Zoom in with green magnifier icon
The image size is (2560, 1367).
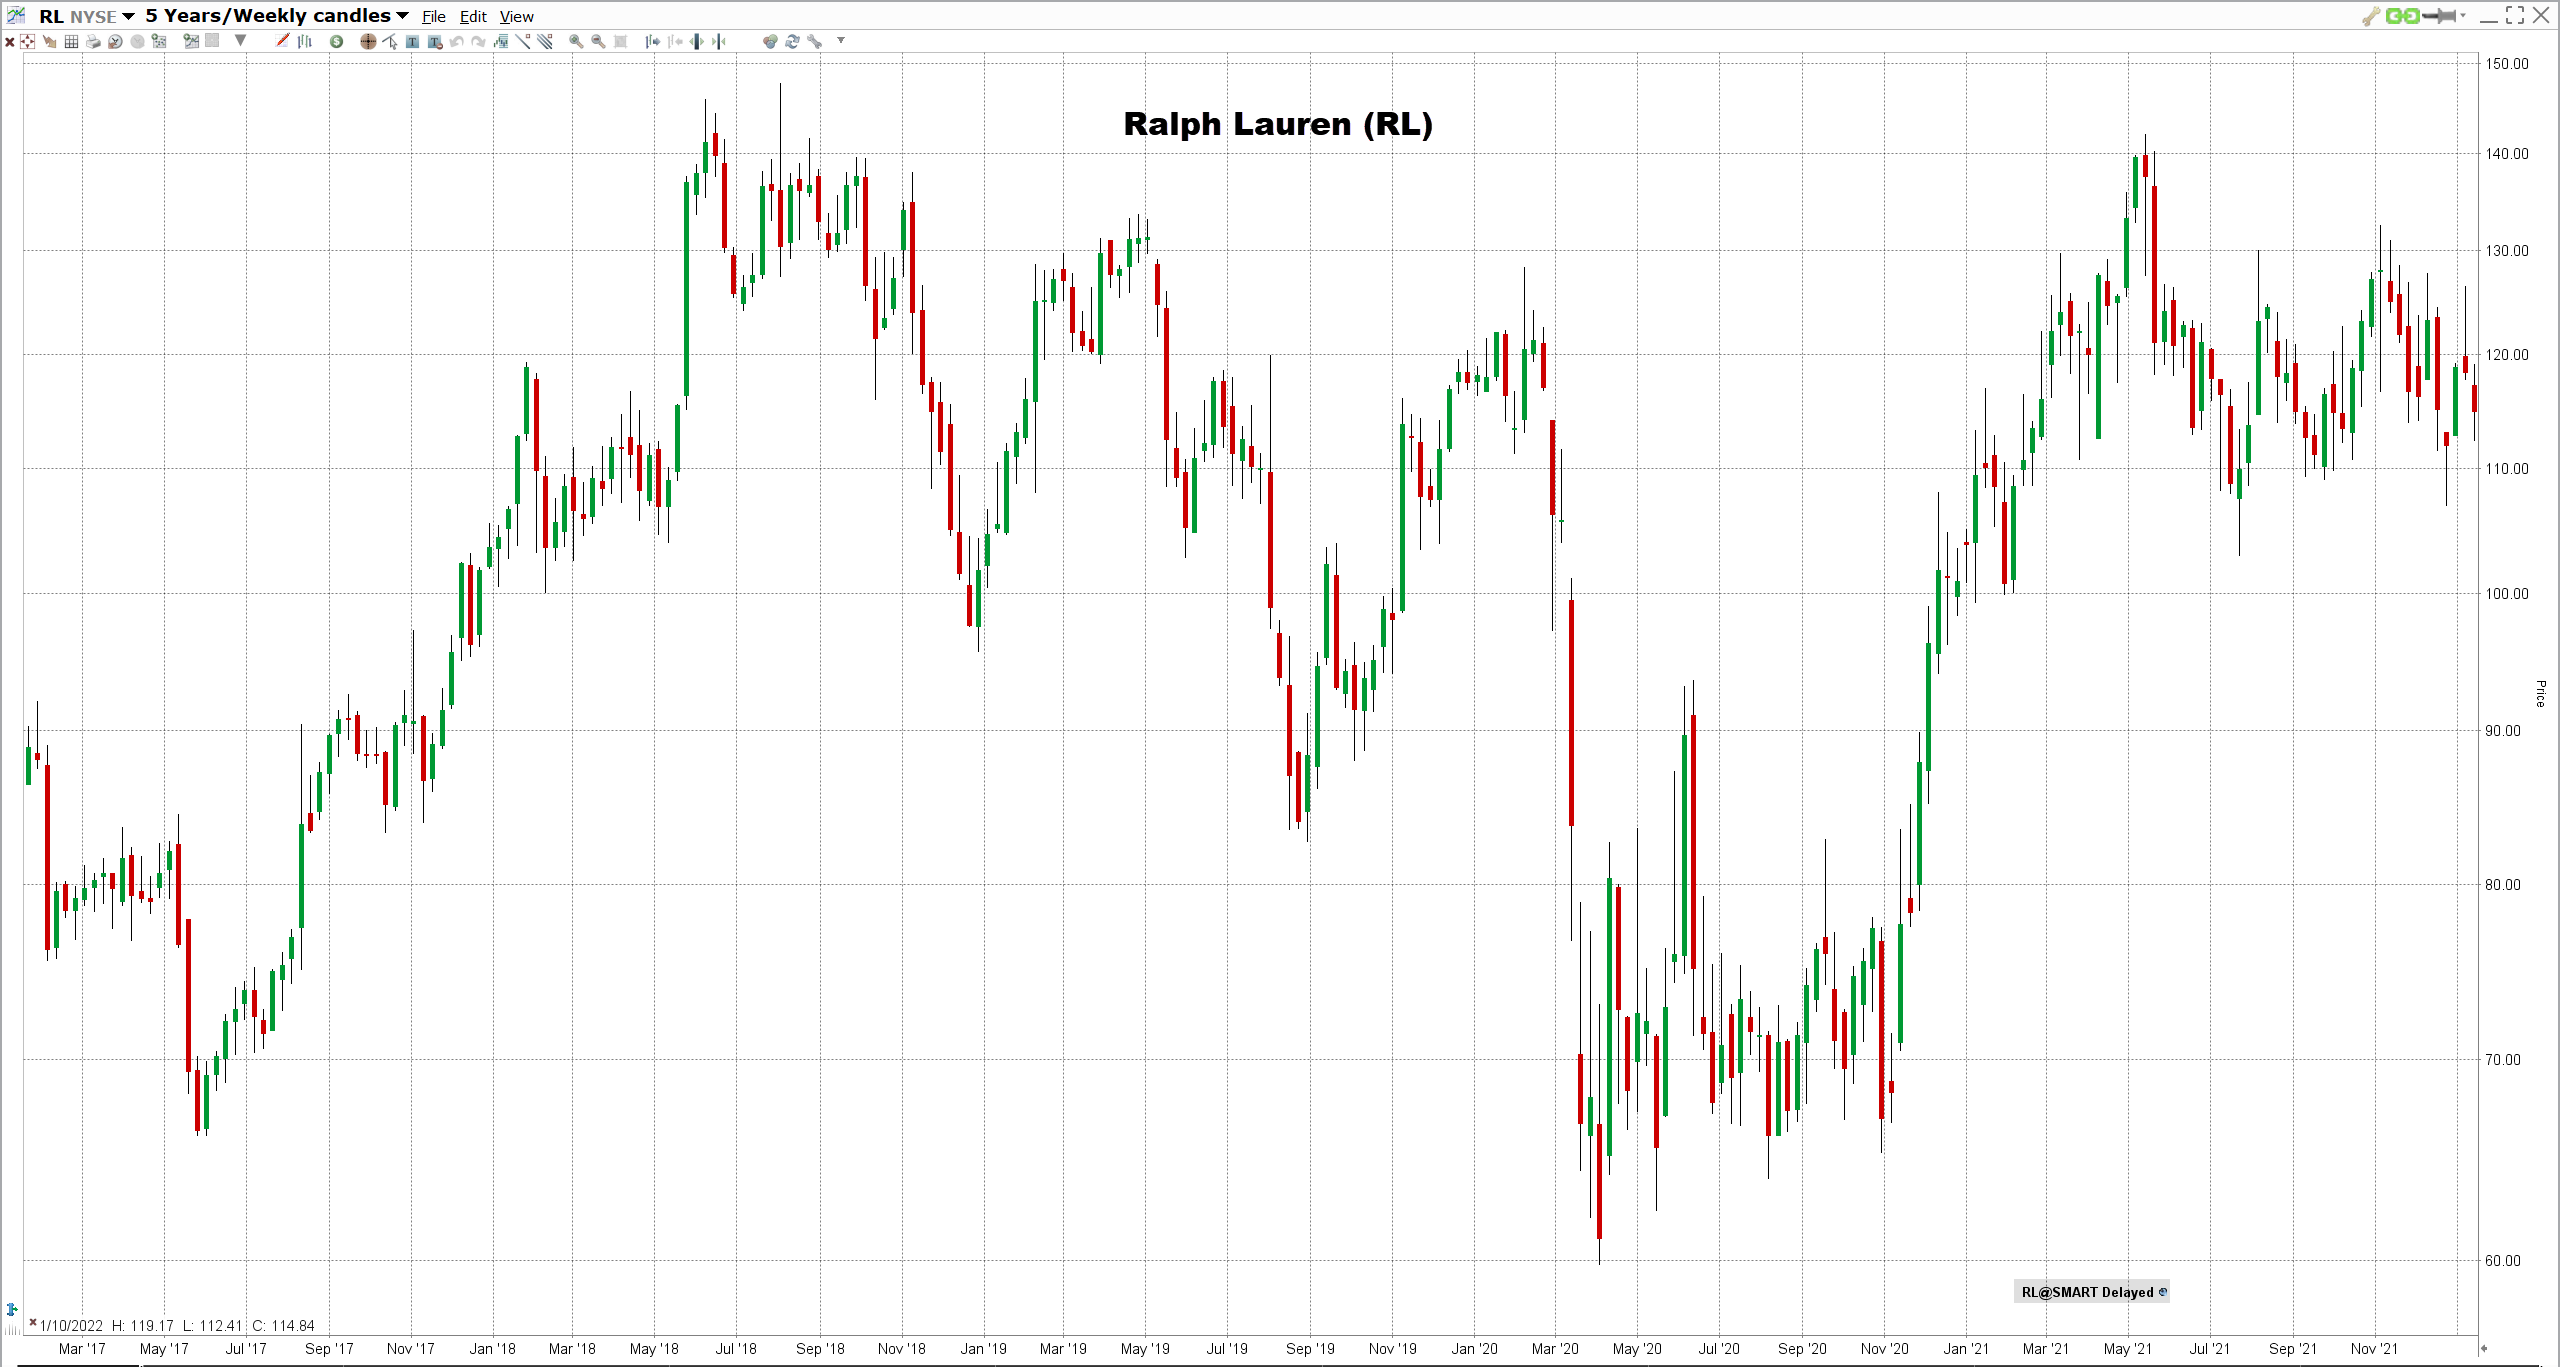576,42
